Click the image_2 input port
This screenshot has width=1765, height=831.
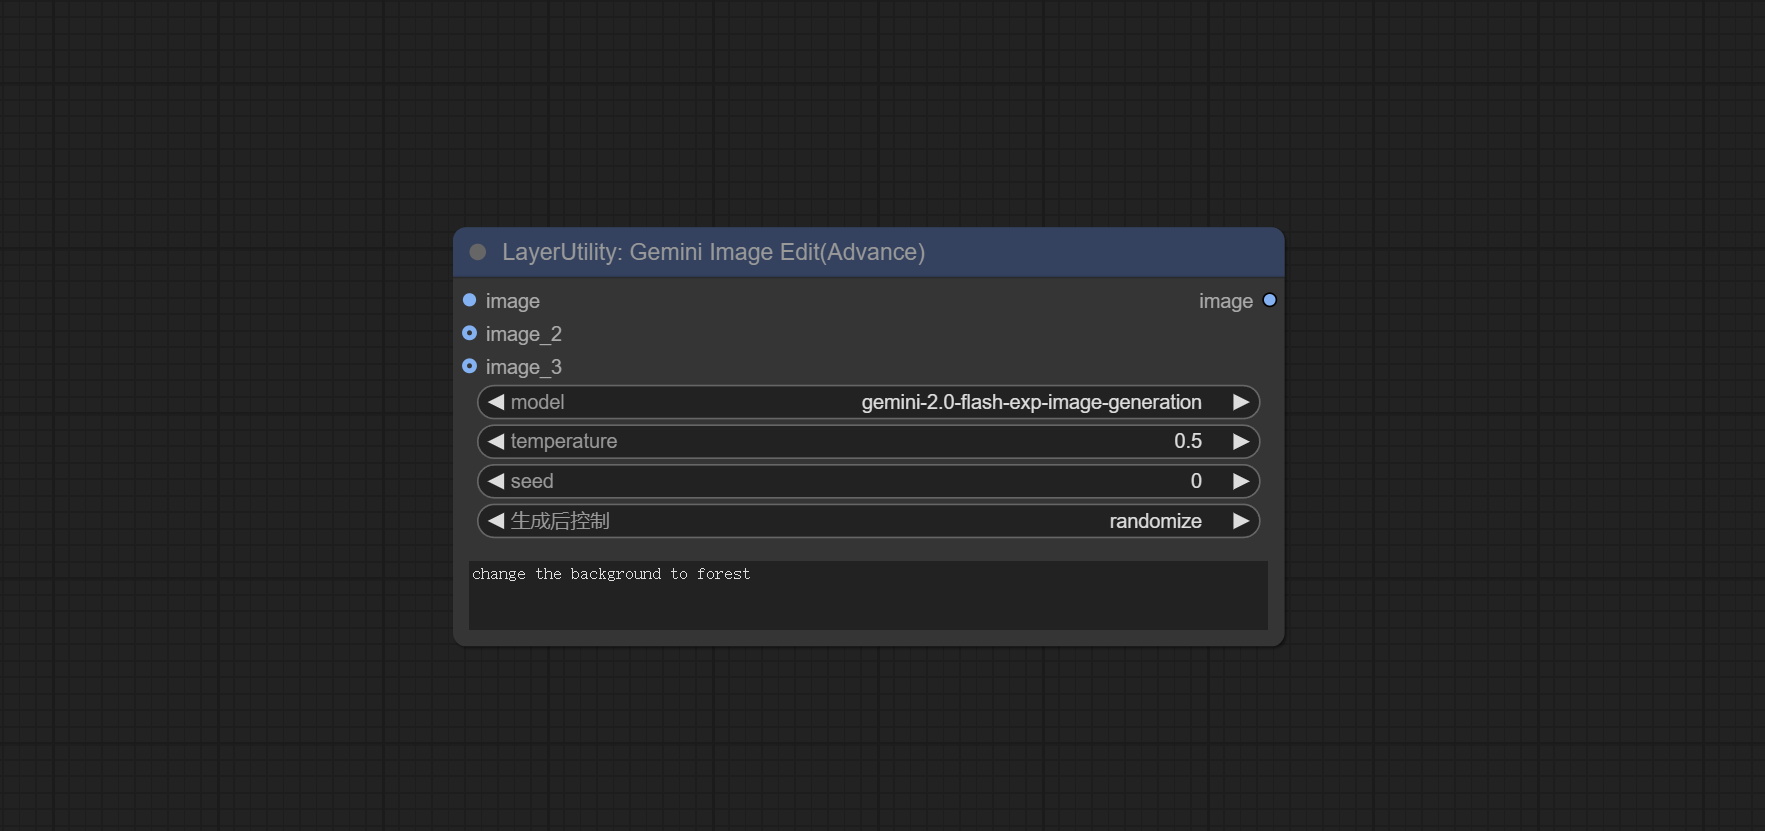[x=470, y=333]
